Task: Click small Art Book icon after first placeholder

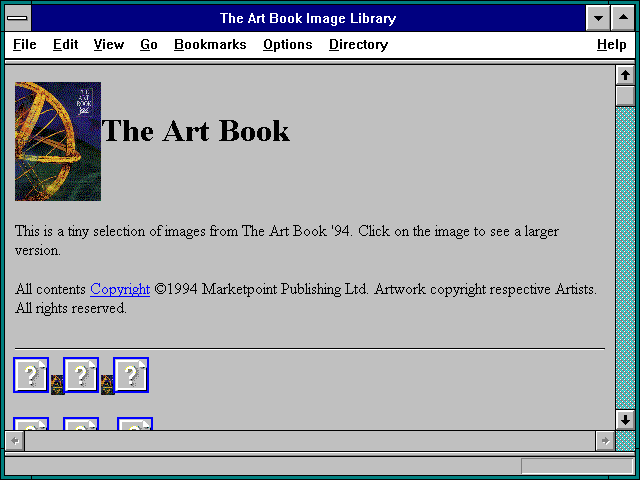Action: pyautogui.click(x=57, y=384)
